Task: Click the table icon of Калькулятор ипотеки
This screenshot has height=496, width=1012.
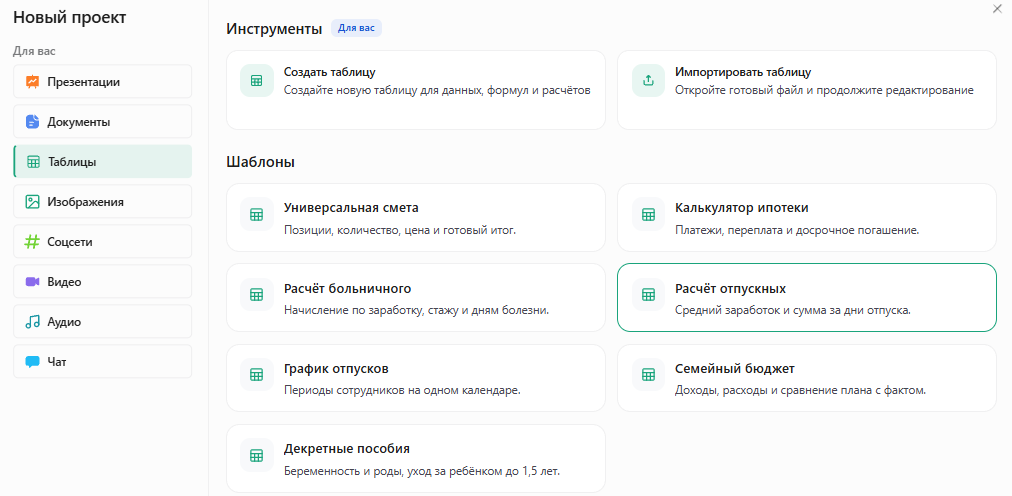Action: tap(648, 214)
